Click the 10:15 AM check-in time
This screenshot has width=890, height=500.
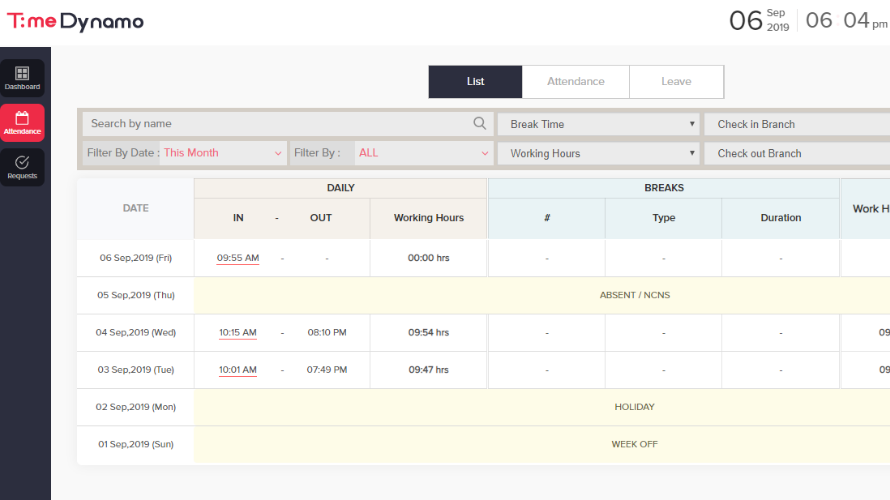(x=238, y=333)
